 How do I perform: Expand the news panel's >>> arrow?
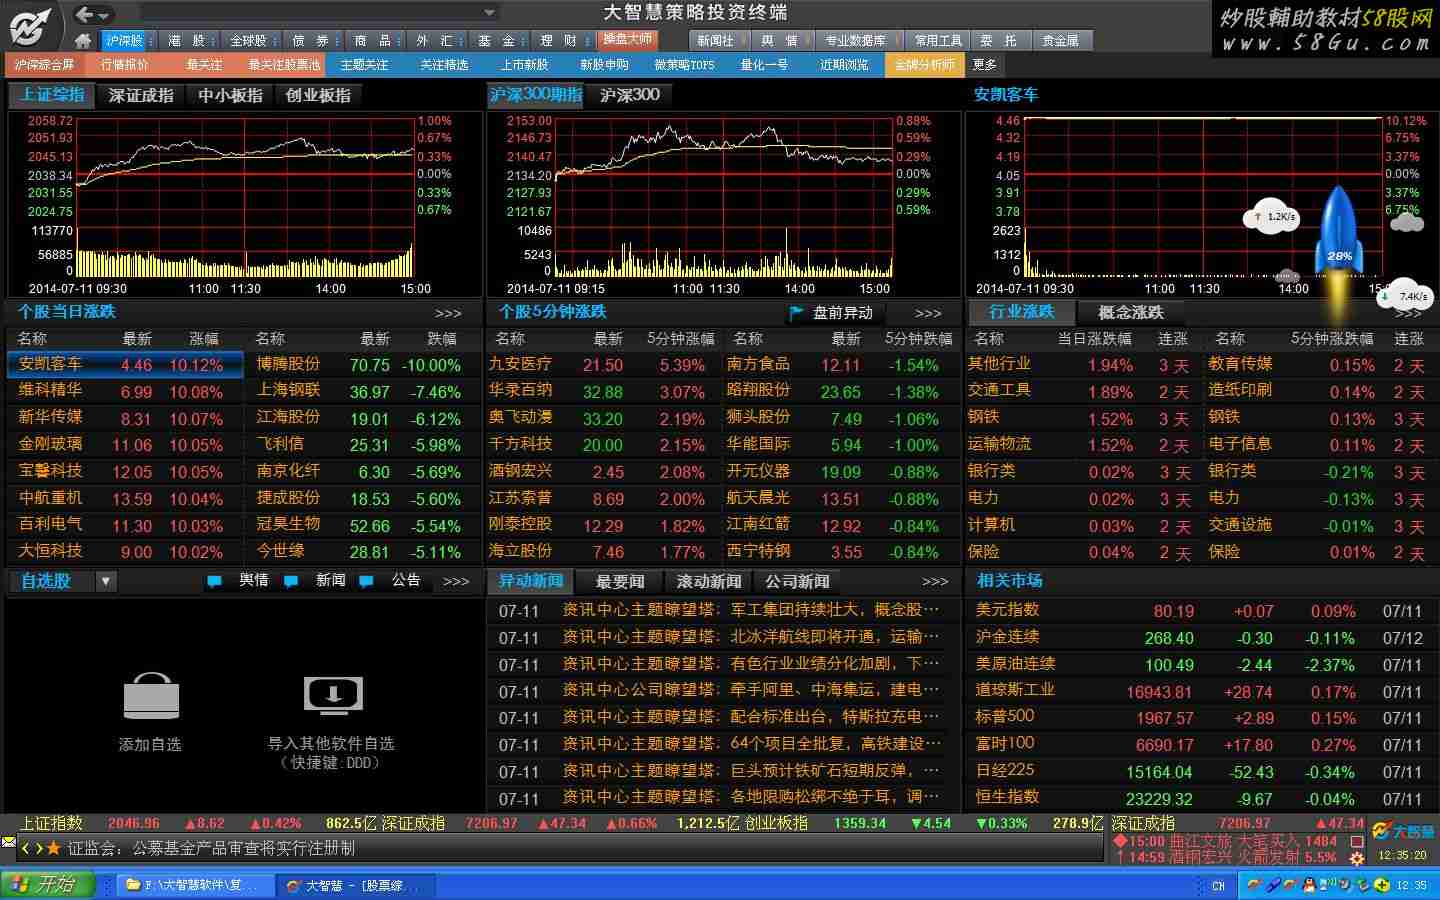click(x=935, y=582)
